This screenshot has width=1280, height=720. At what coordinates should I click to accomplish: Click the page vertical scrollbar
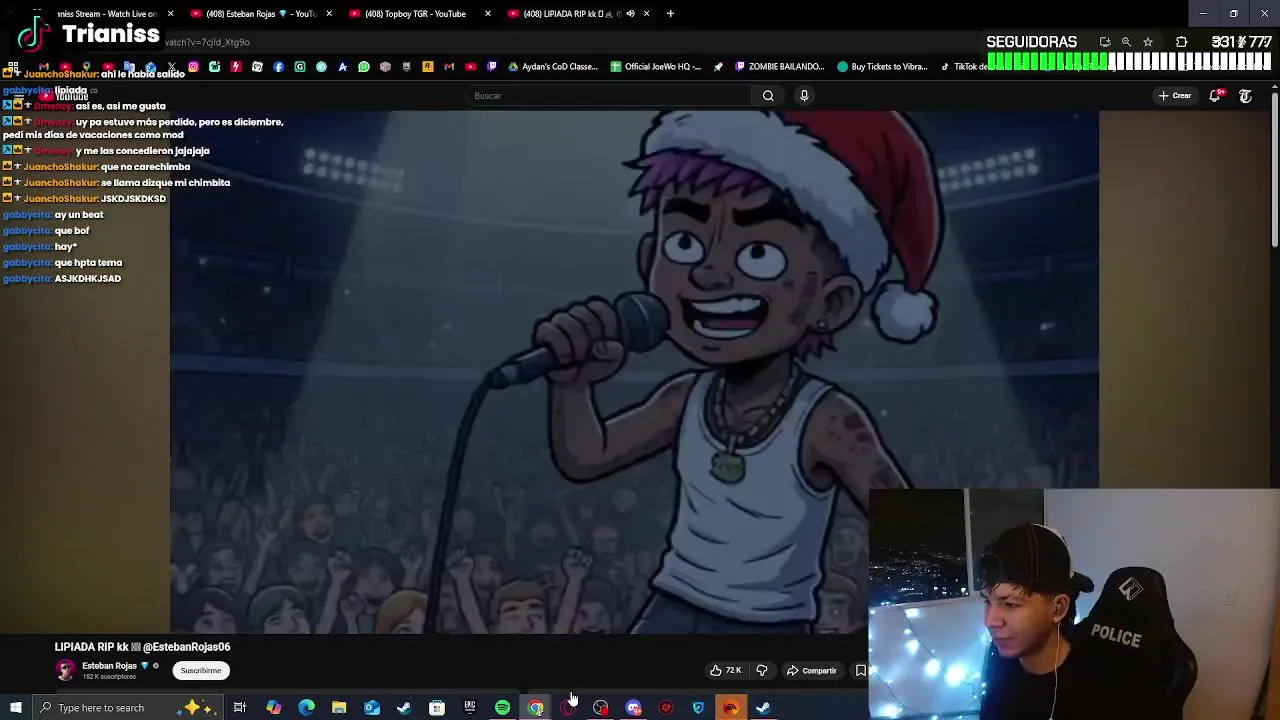point(1274,170)
